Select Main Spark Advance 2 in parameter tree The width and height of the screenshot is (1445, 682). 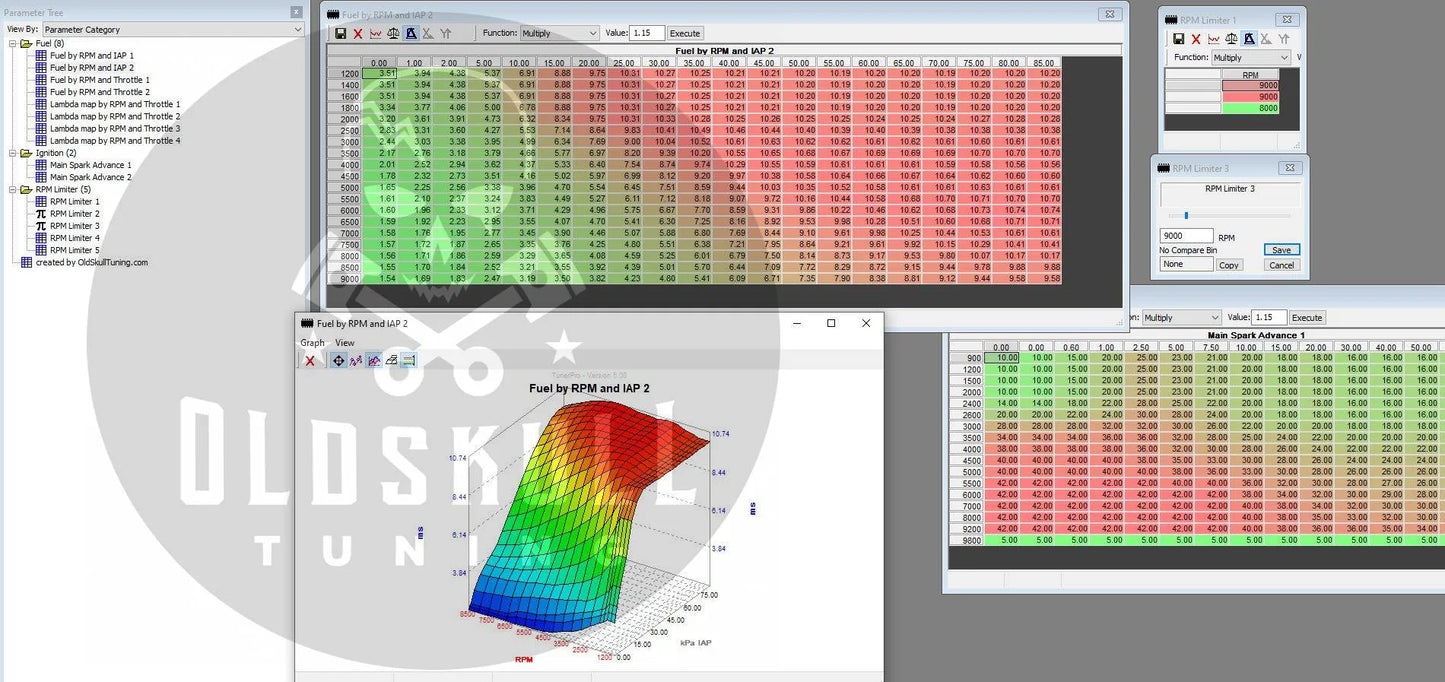click(90, 177)
